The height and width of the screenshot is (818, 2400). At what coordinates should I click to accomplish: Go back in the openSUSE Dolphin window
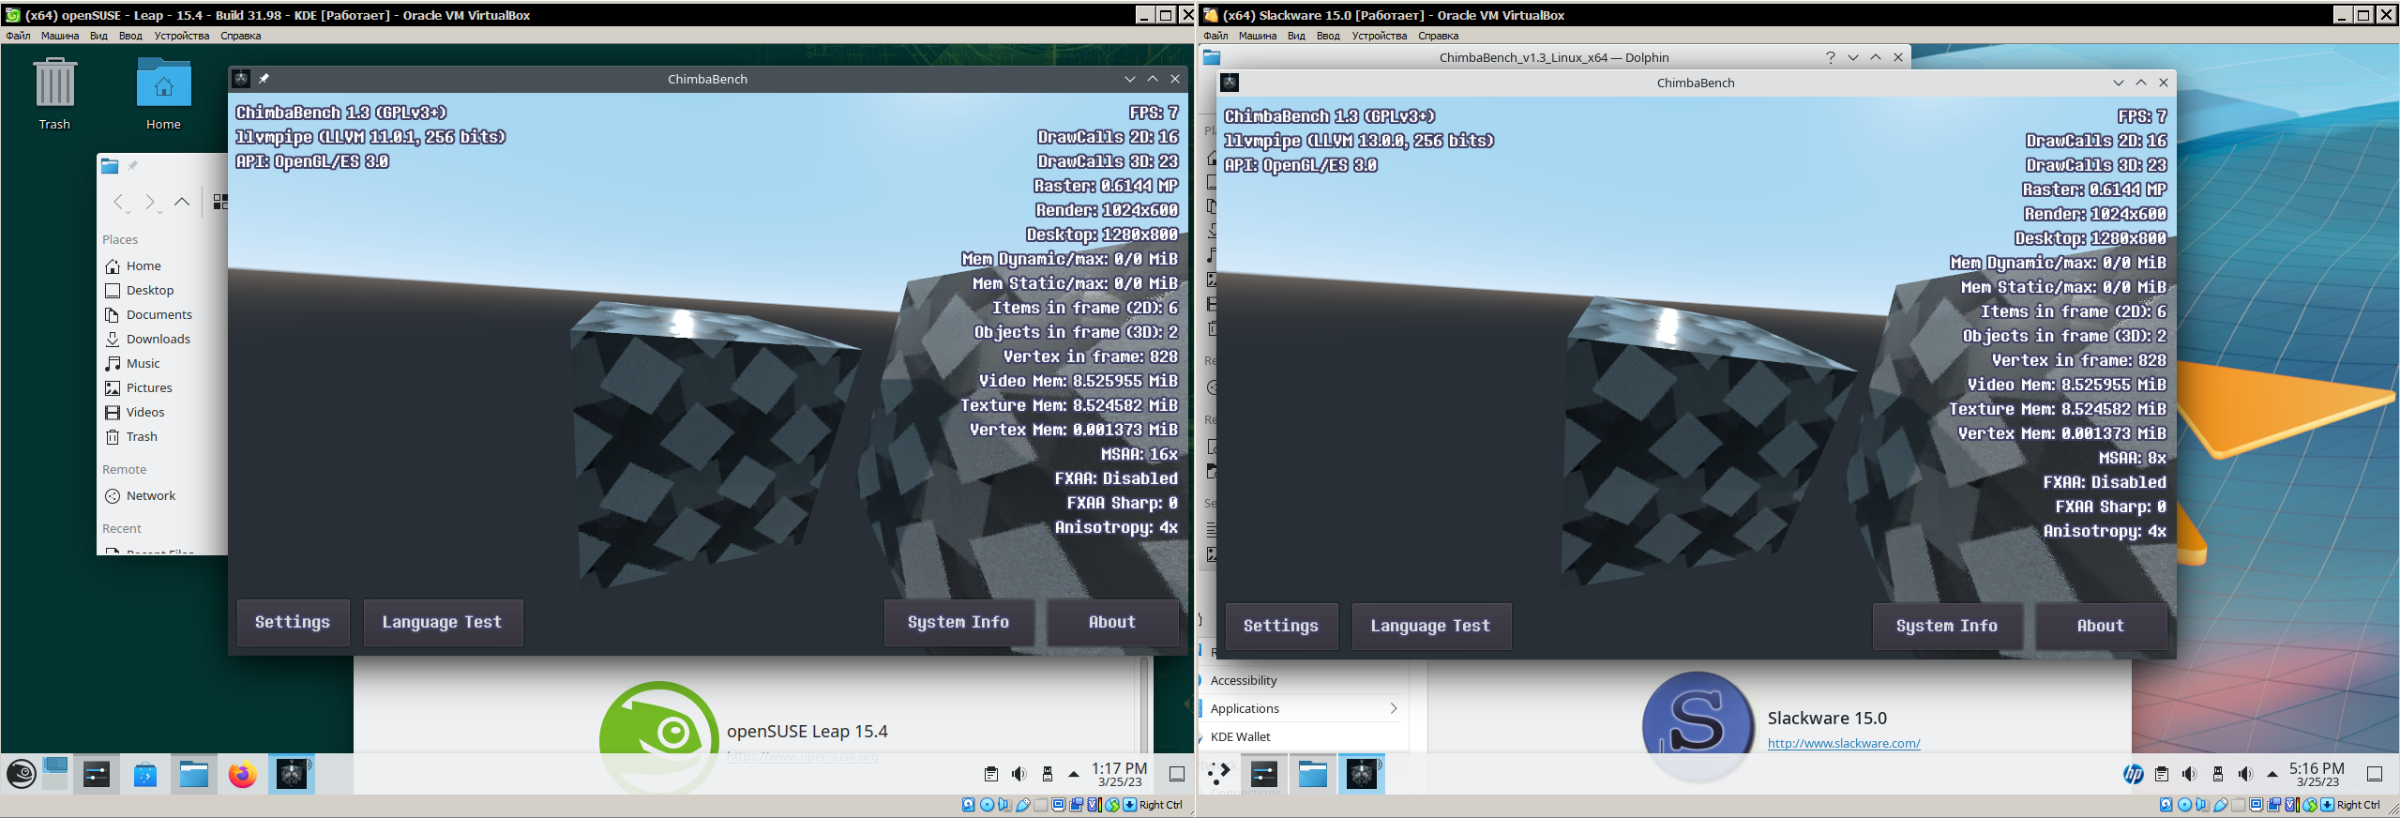(119, 202)
